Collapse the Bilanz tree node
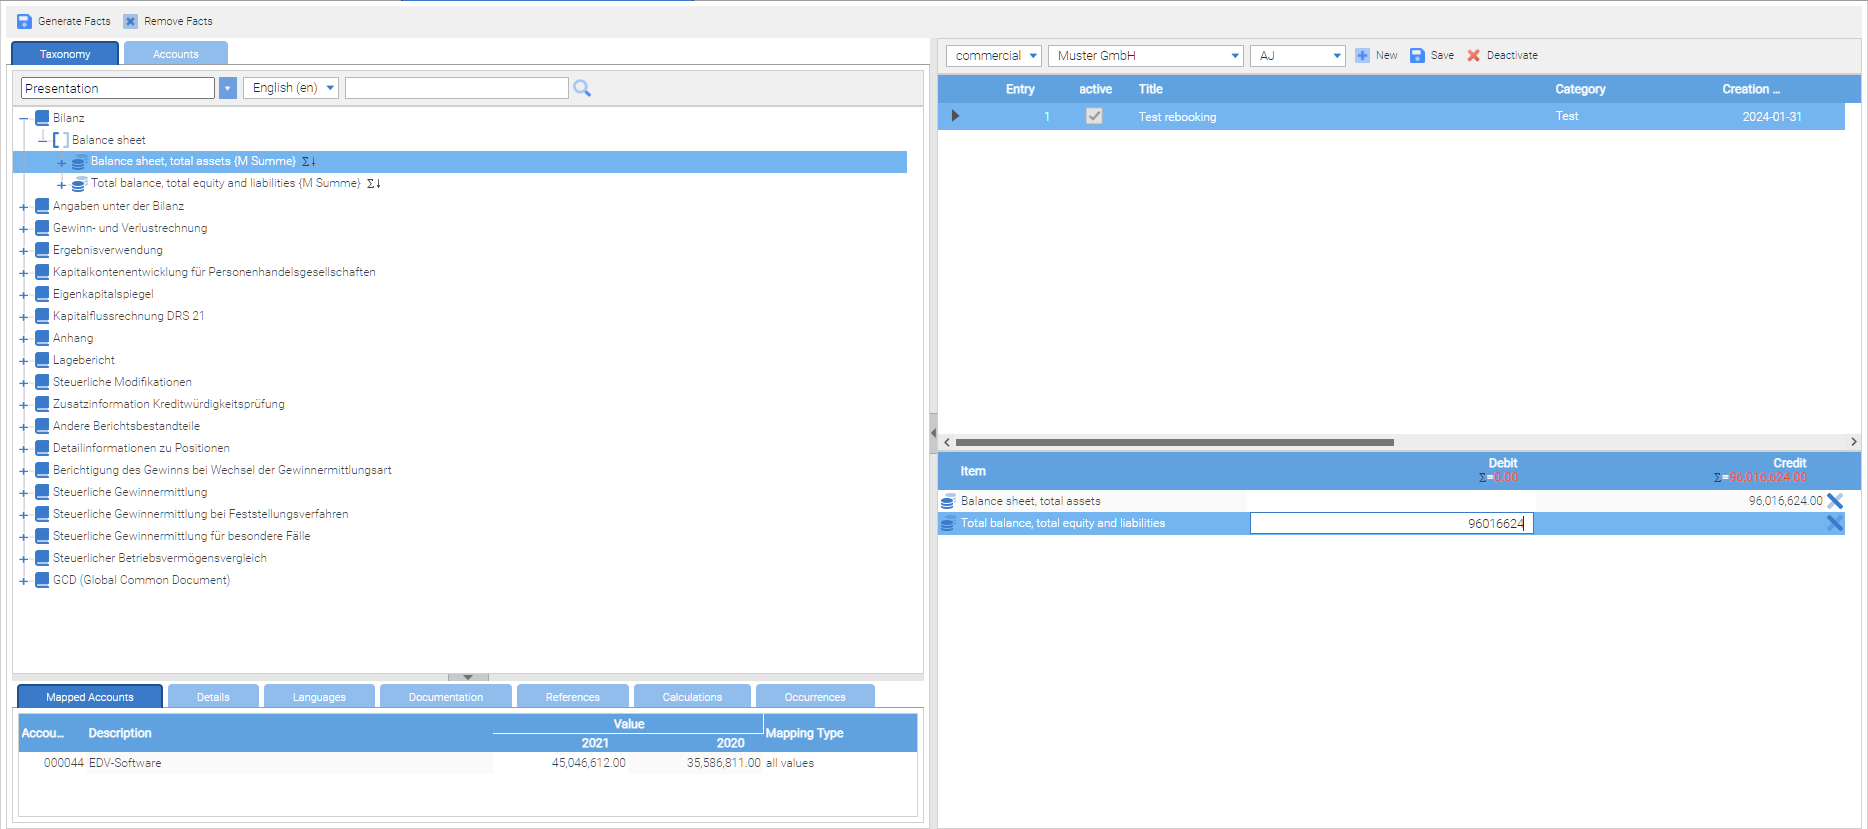The height and width of the screenshot is (829, 1868). pos(23,119)
